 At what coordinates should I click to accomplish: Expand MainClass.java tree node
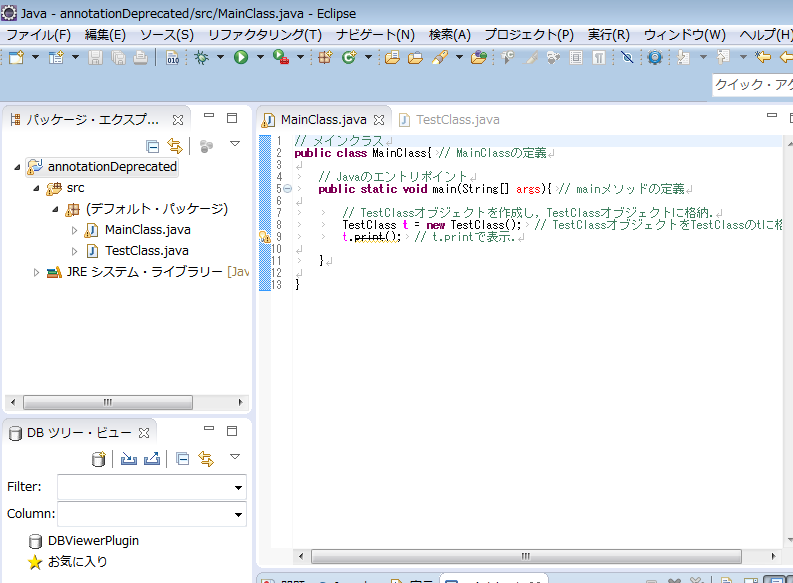[x=74, y=231]
